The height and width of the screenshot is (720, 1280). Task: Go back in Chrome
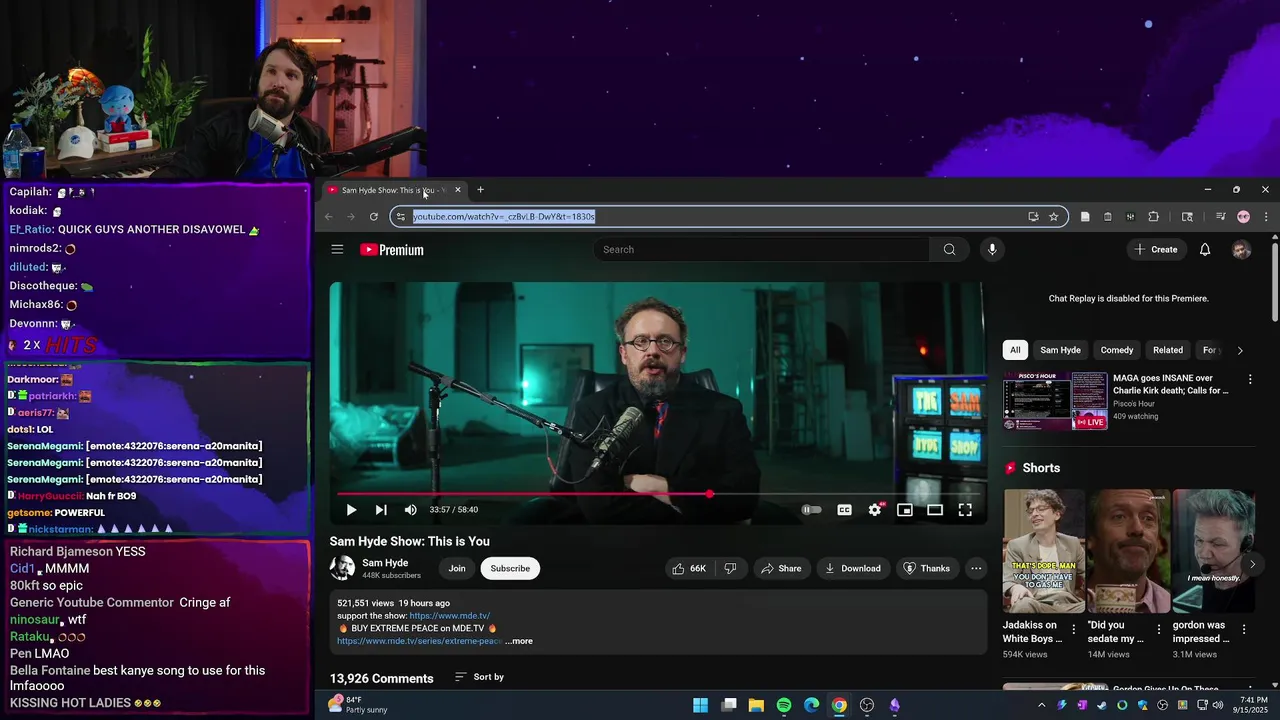click(328, 217)
